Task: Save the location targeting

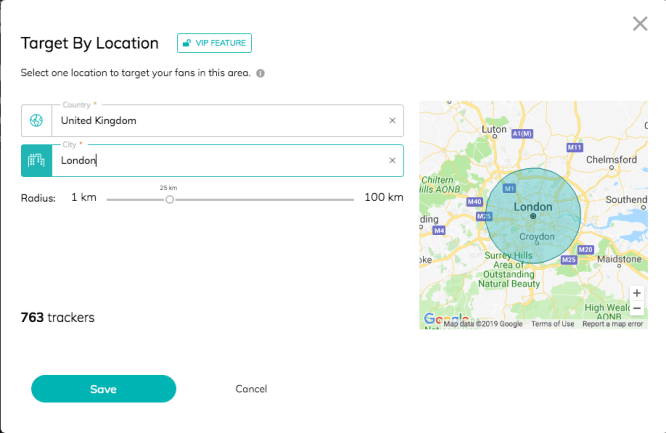Action: pyautogui.click(x=103, y=389)
